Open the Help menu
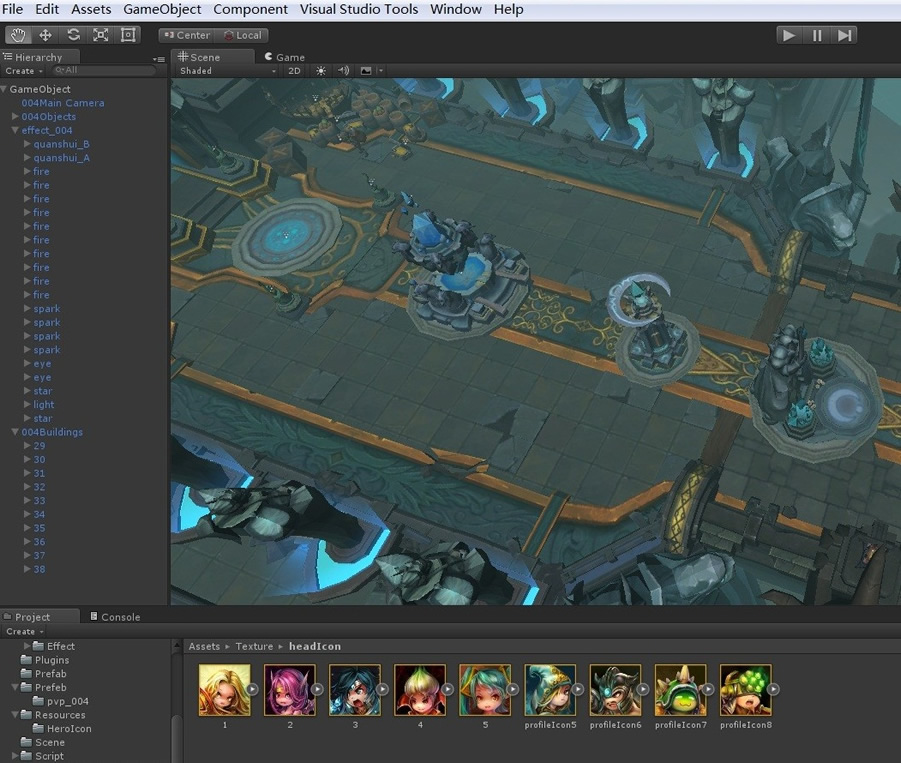 [x=509, y=9]
